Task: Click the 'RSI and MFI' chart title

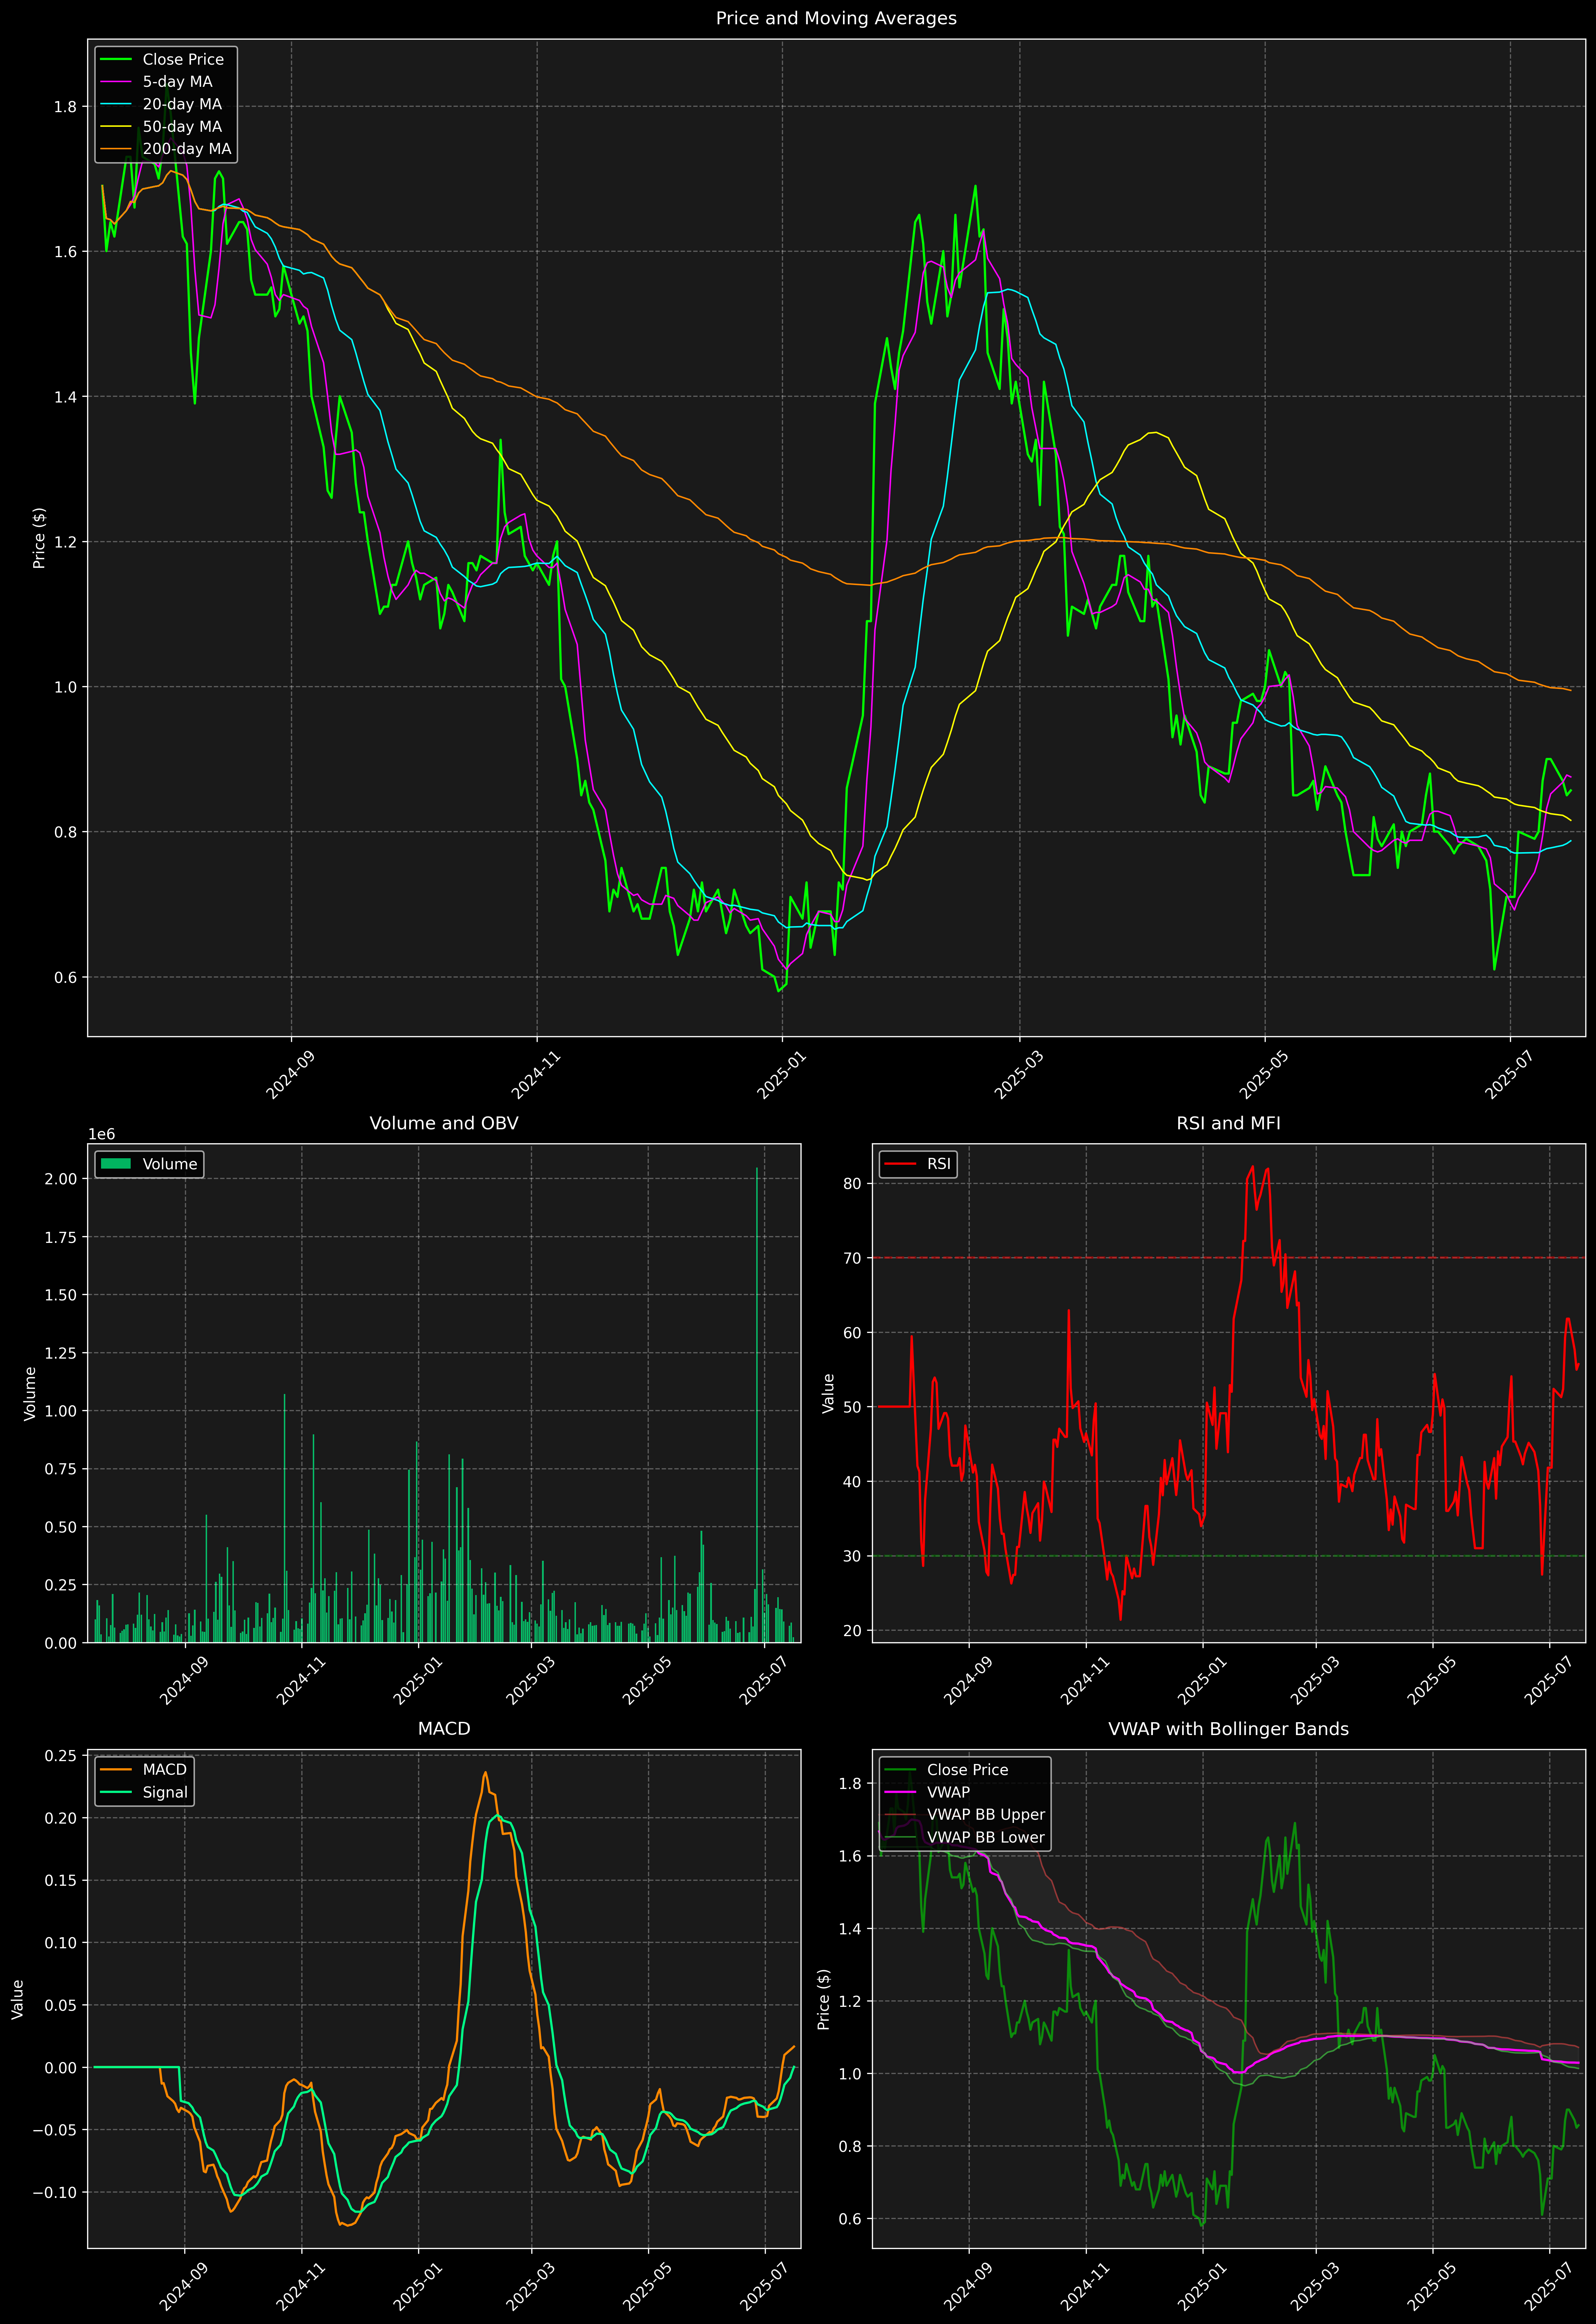Action: [1228, 1123]
